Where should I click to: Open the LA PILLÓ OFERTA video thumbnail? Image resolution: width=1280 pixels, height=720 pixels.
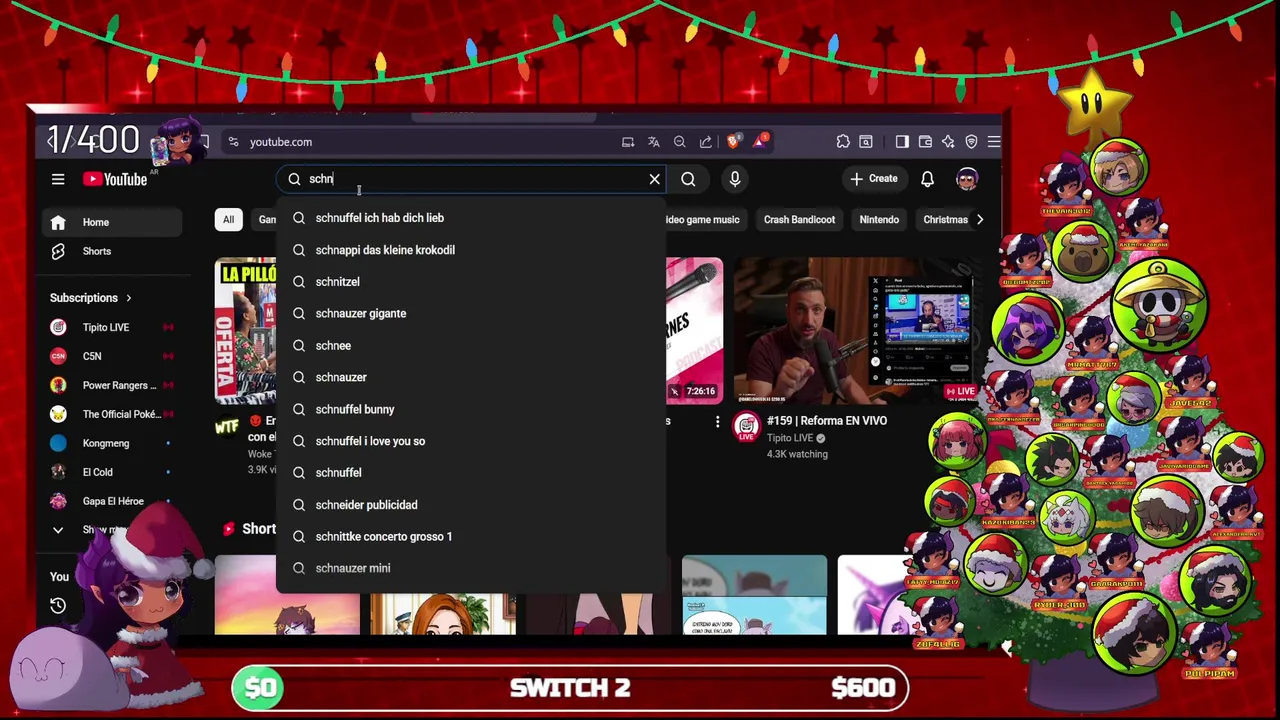245,331
